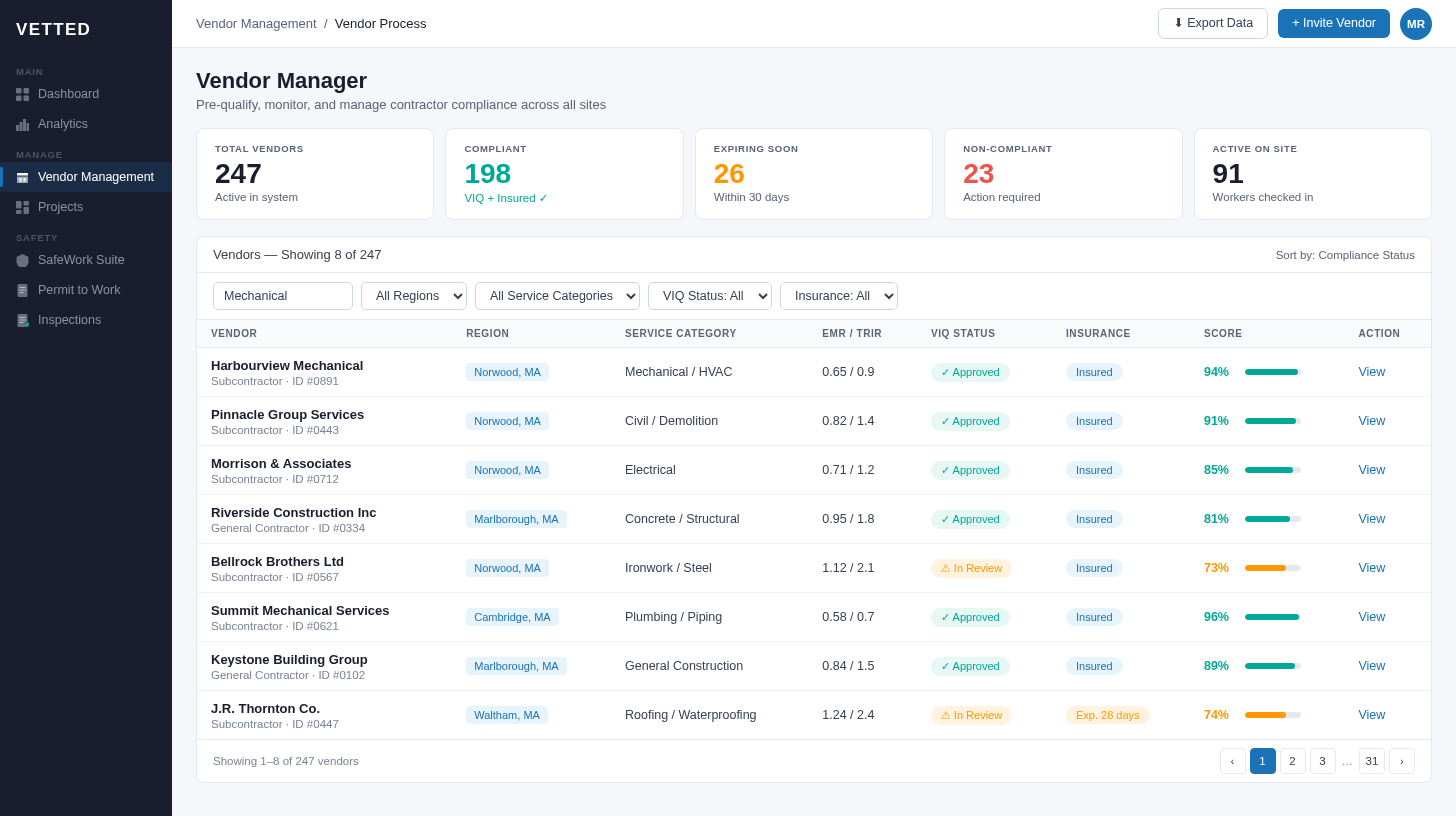
Task: Expand the VIQ Status filter dropdown
Action: coord(709,295)
